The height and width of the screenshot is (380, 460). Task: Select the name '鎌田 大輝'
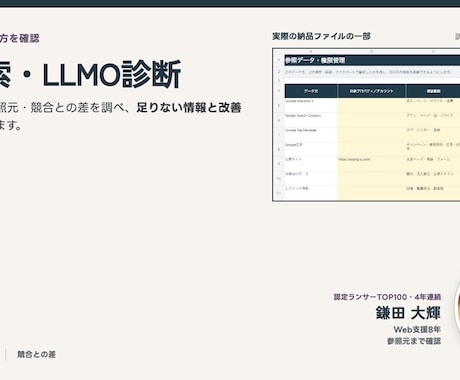point(408,313)
